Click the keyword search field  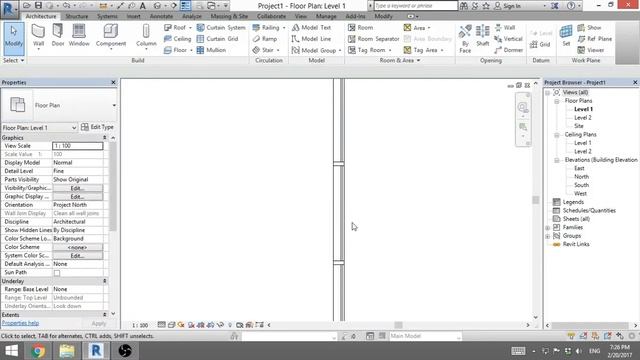416,6
